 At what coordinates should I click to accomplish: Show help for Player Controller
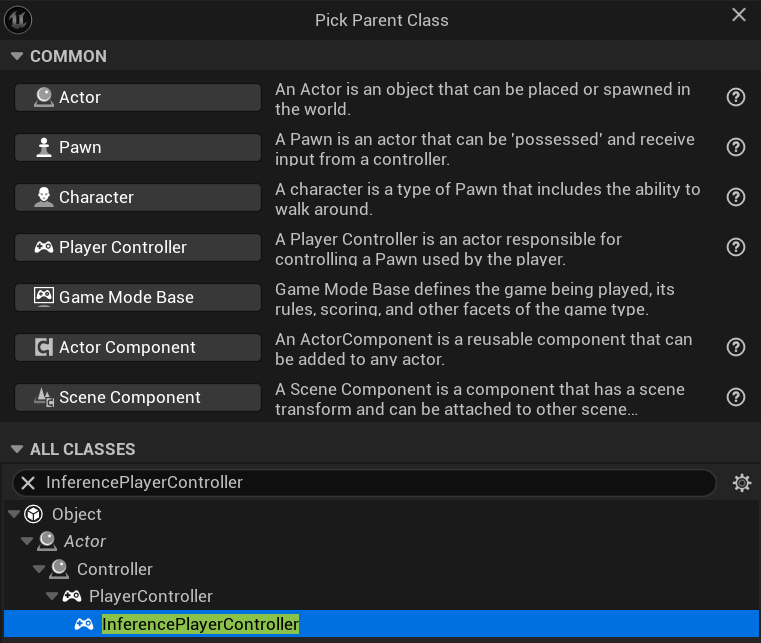(736, 247)
